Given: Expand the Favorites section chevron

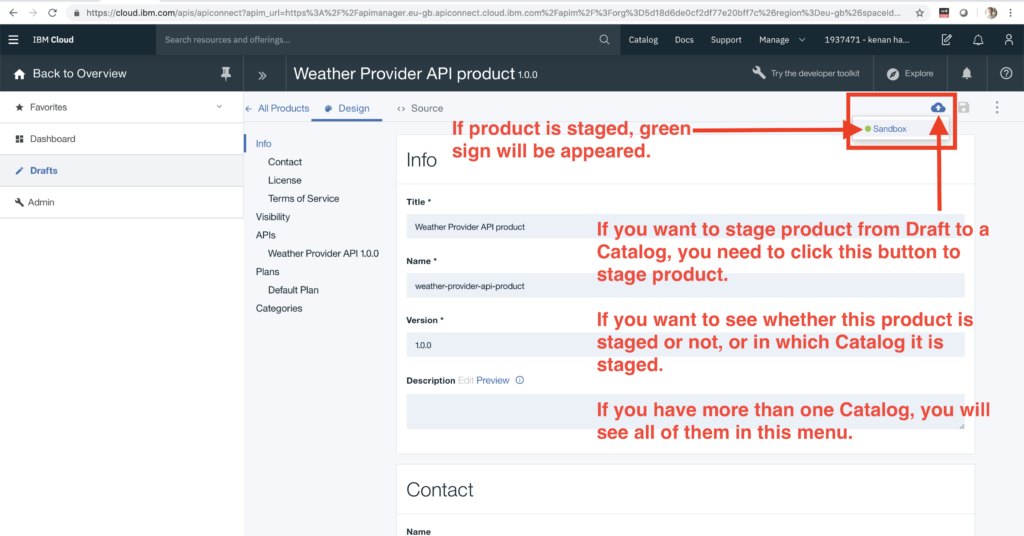Looking at the screenshot, I should [x=219, y=107].
